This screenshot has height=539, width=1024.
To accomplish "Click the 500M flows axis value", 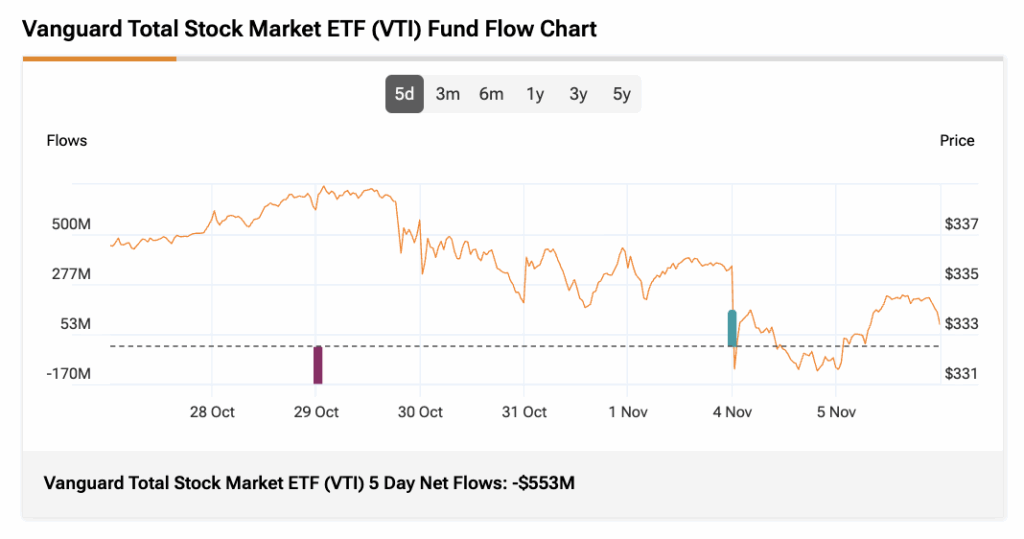I will (x=71, y=225).
